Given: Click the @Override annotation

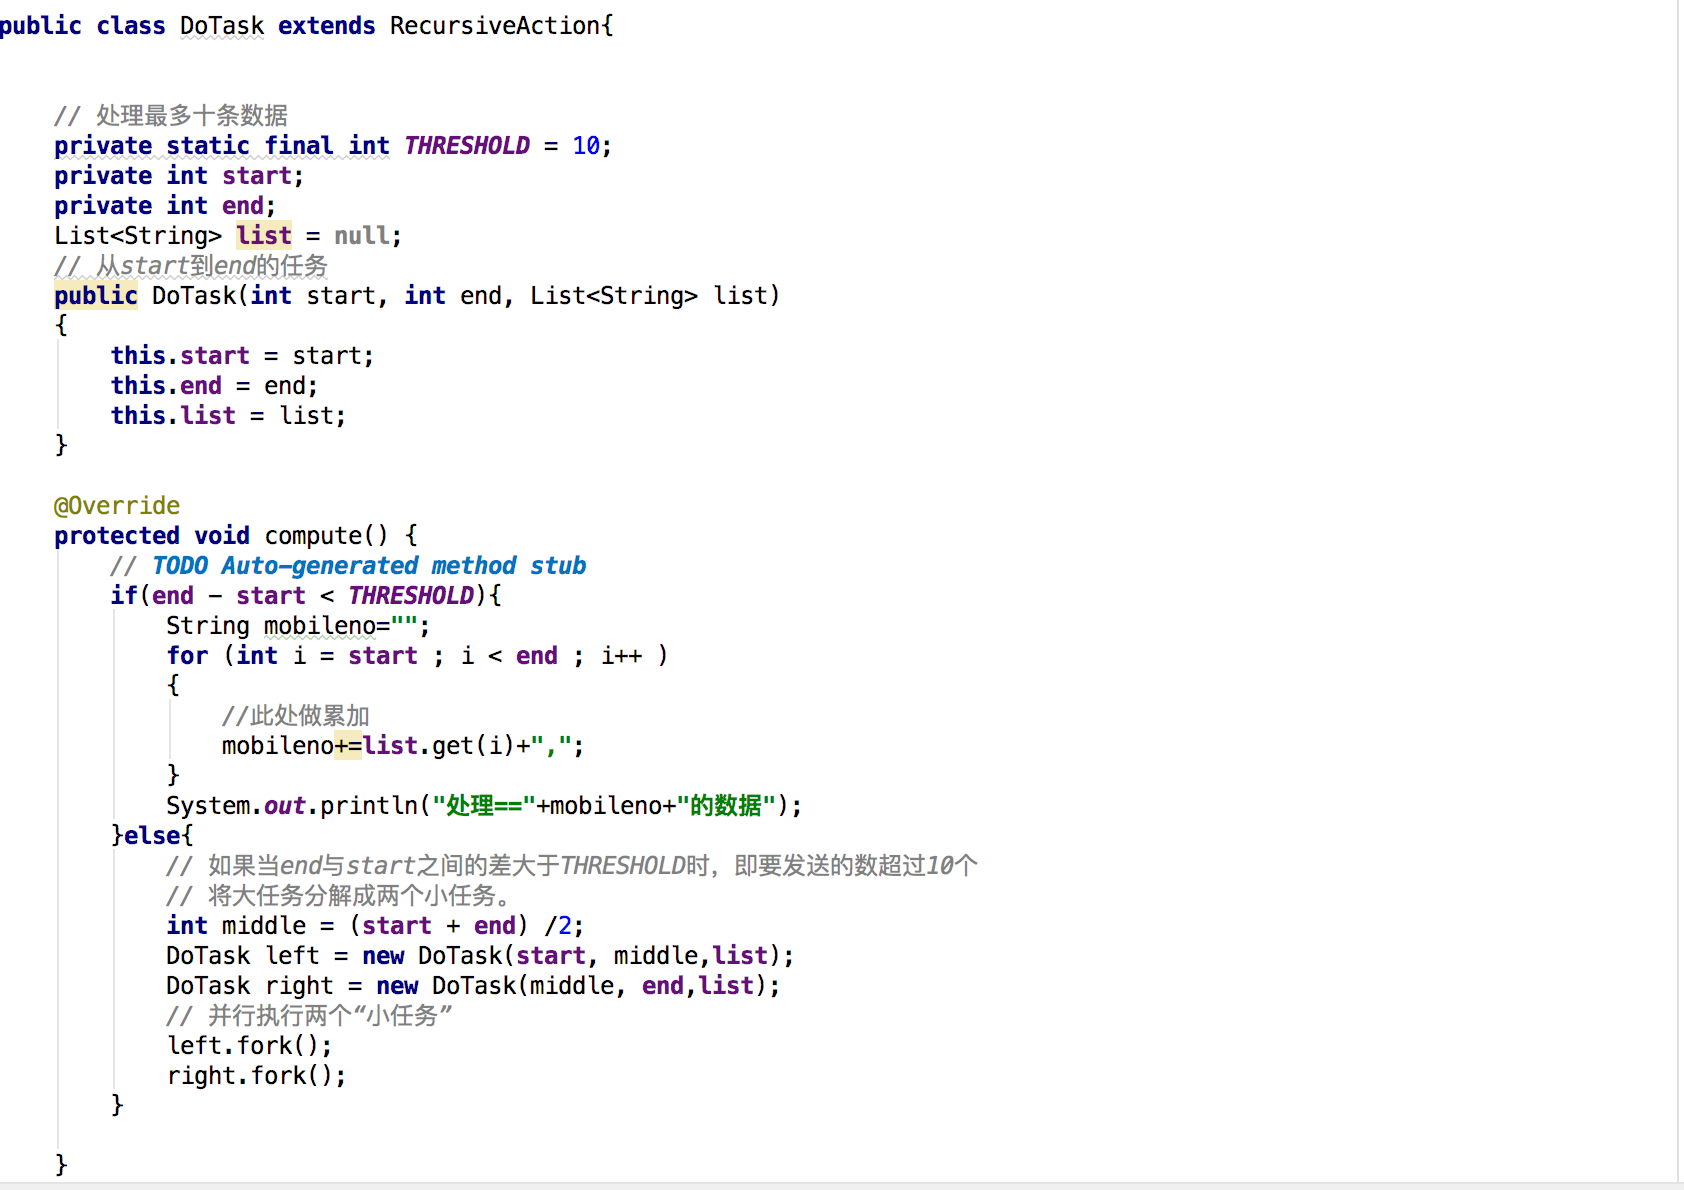Looking at the screenshot, I should (x=117, y=506).
